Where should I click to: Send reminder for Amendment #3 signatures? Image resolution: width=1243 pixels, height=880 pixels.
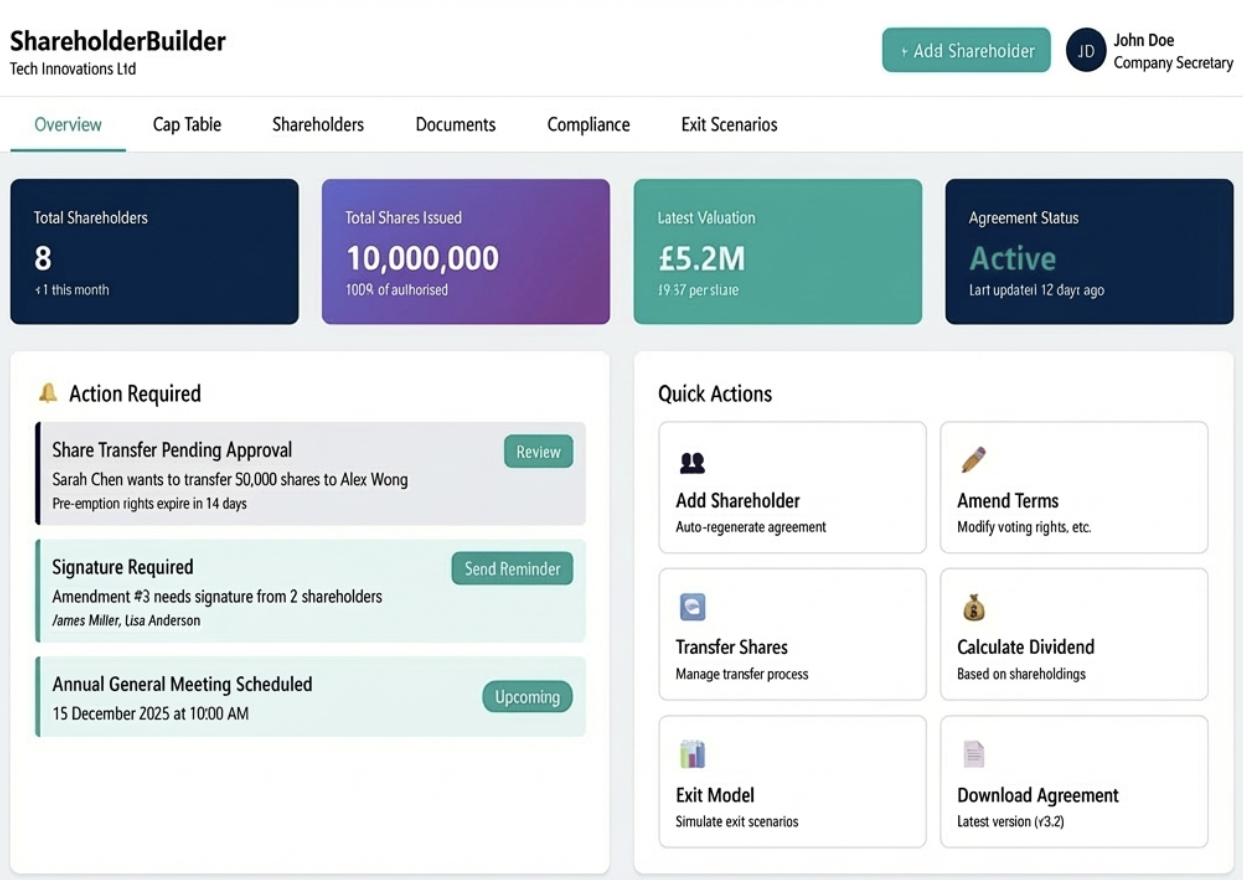[511, 568]
